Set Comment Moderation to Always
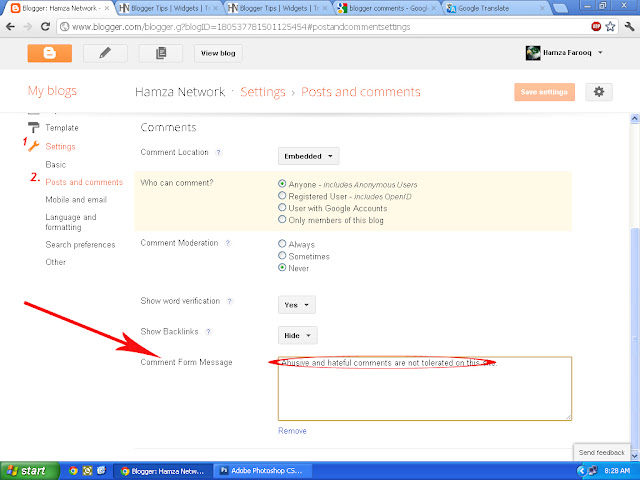Viewport: 640px width, 480px height. [x=282, y=244]
